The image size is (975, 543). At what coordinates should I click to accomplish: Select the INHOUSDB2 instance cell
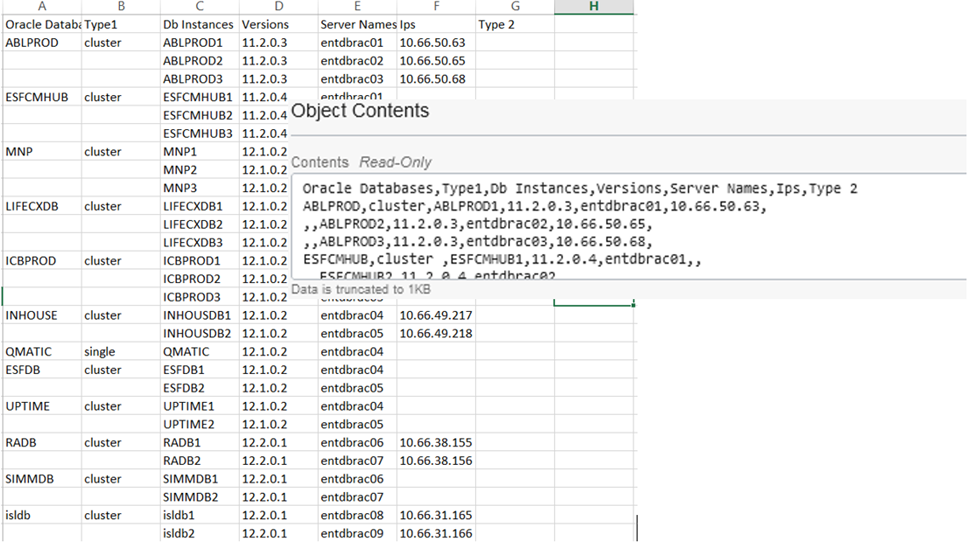coord(200,333)
